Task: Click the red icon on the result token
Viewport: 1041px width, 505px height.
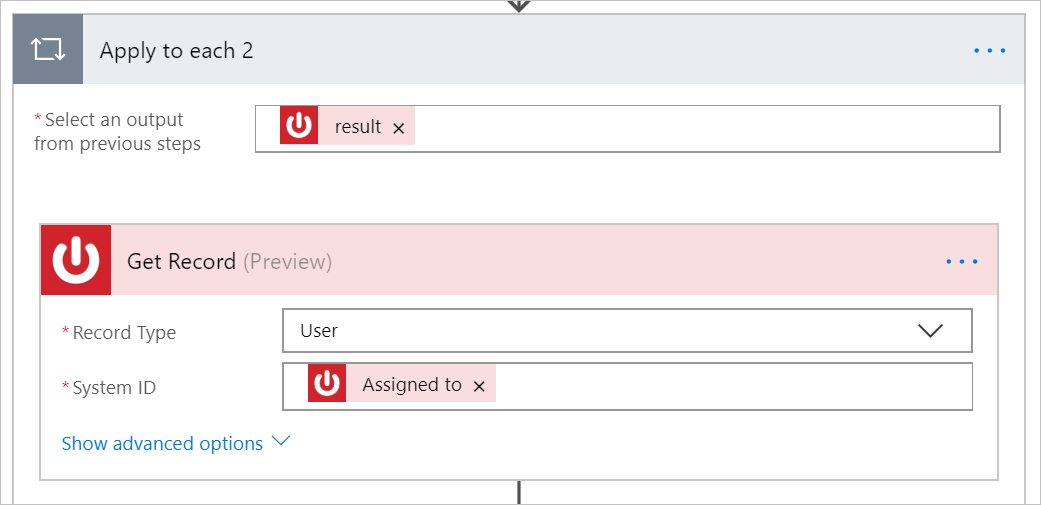Action: (299, 127)
